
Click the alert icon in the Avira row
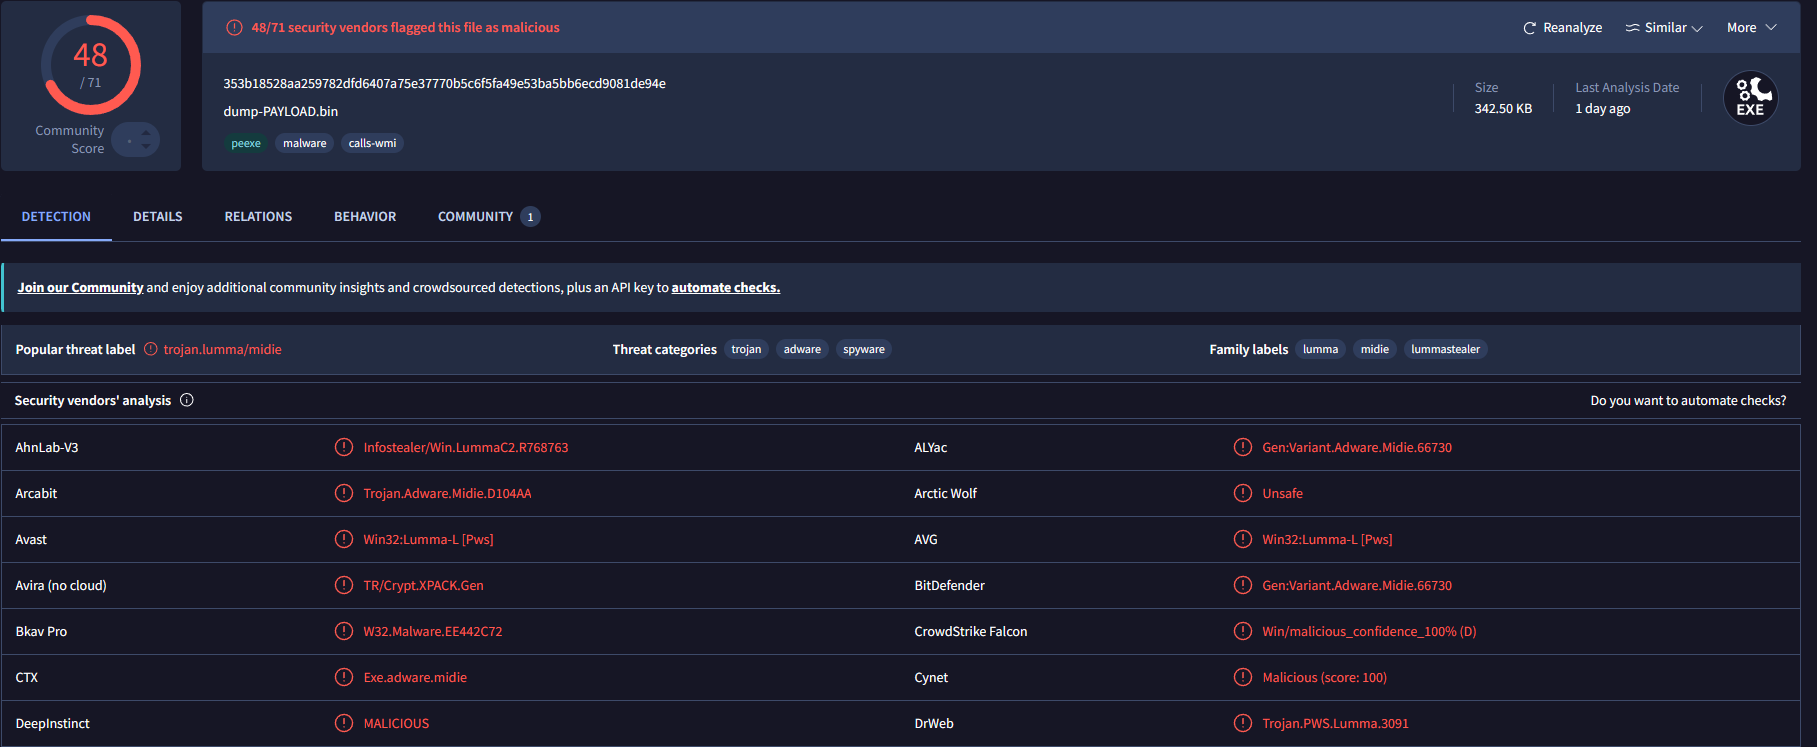click(x=344, y=585)
